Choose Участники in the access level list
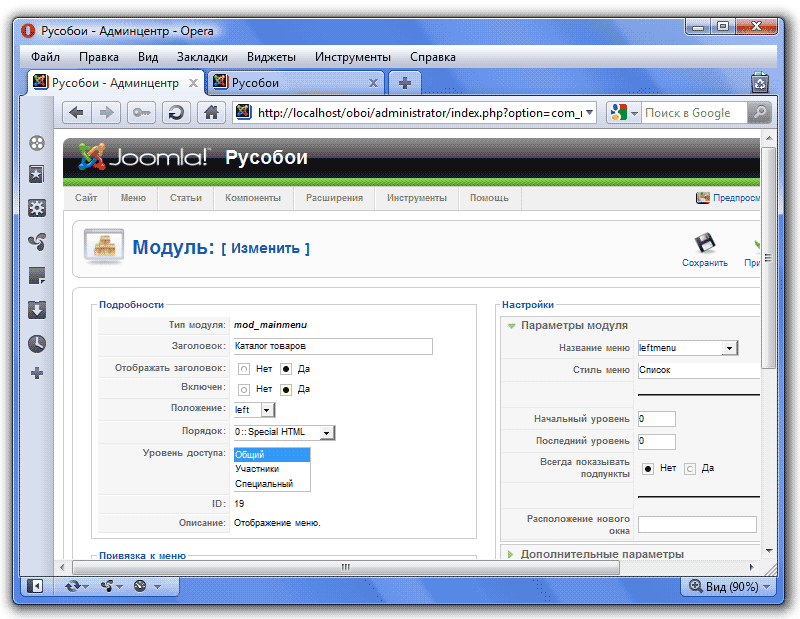Image resolution: width=800 pixels, height=619 pixels. (x=257, y=468)
